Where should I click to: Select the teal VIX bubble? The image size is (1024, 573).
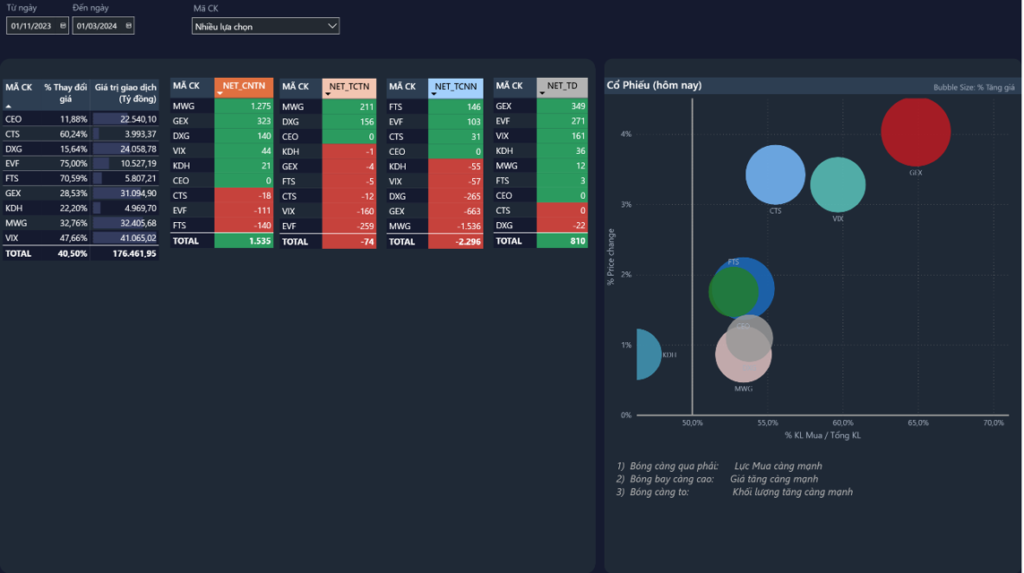[x=838, y=185]
